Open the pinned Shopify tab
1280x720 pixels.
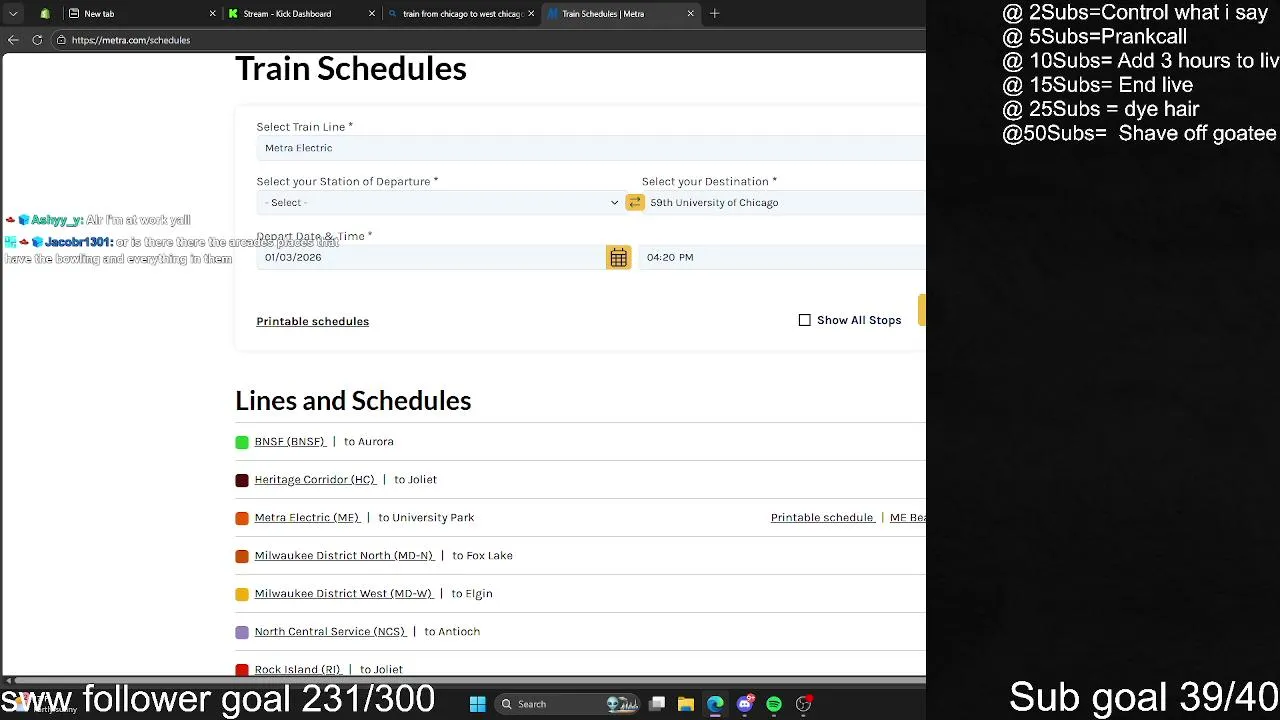coord(45,14)
